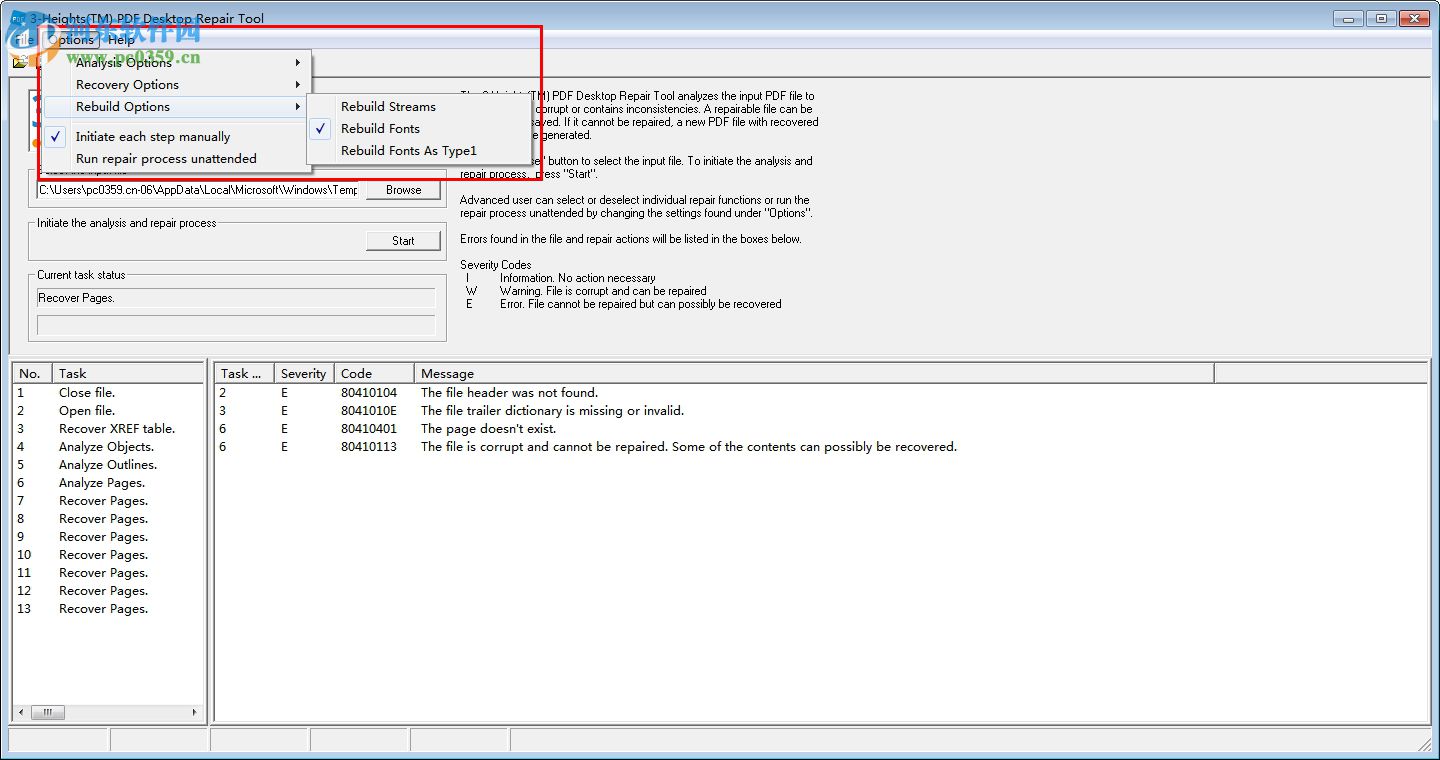Enable Run repair process unattended
Viewport: 1440px width, 760px height.
(x=176, y=159)
